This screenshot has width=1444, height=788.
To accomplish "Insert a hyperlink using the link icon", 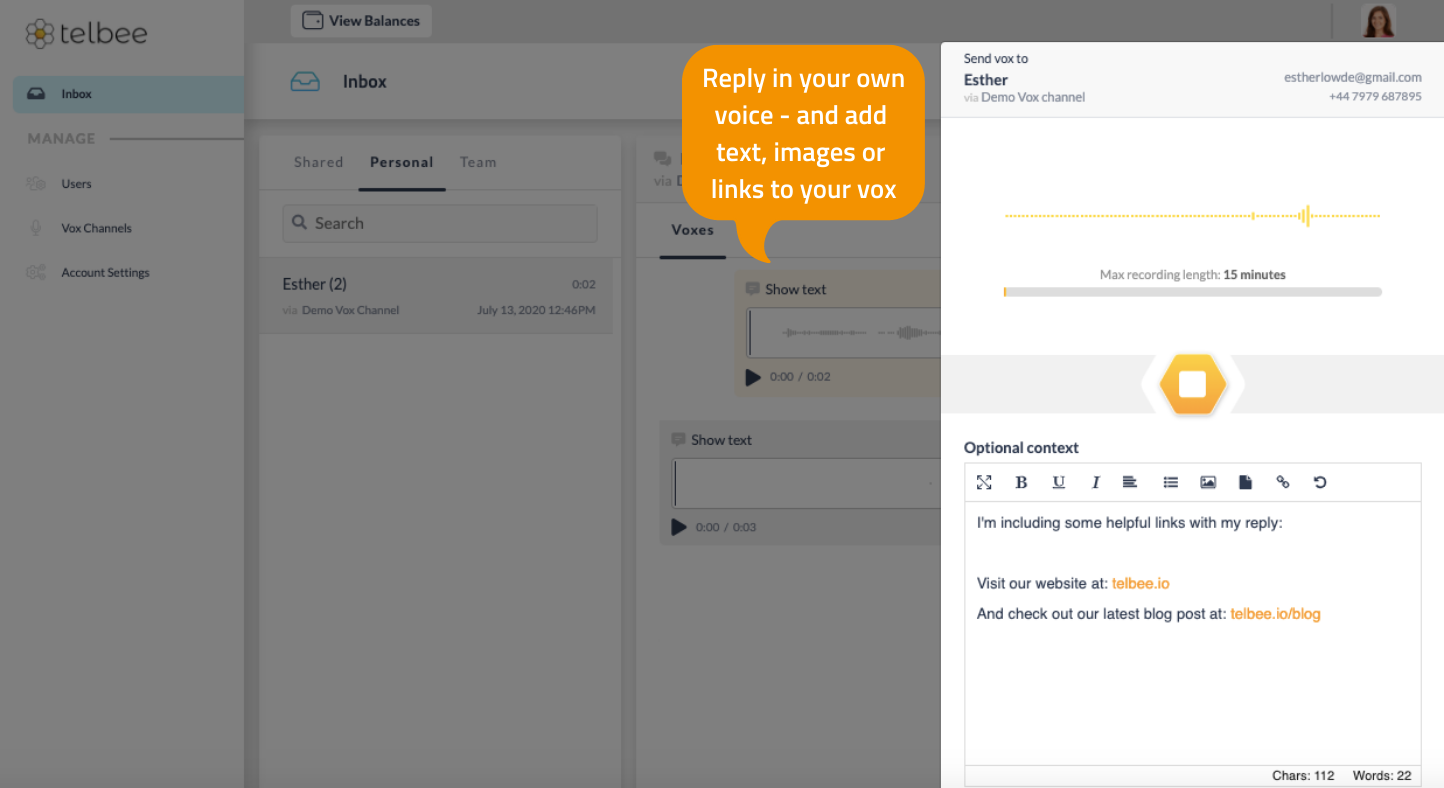I will 1283,482.
